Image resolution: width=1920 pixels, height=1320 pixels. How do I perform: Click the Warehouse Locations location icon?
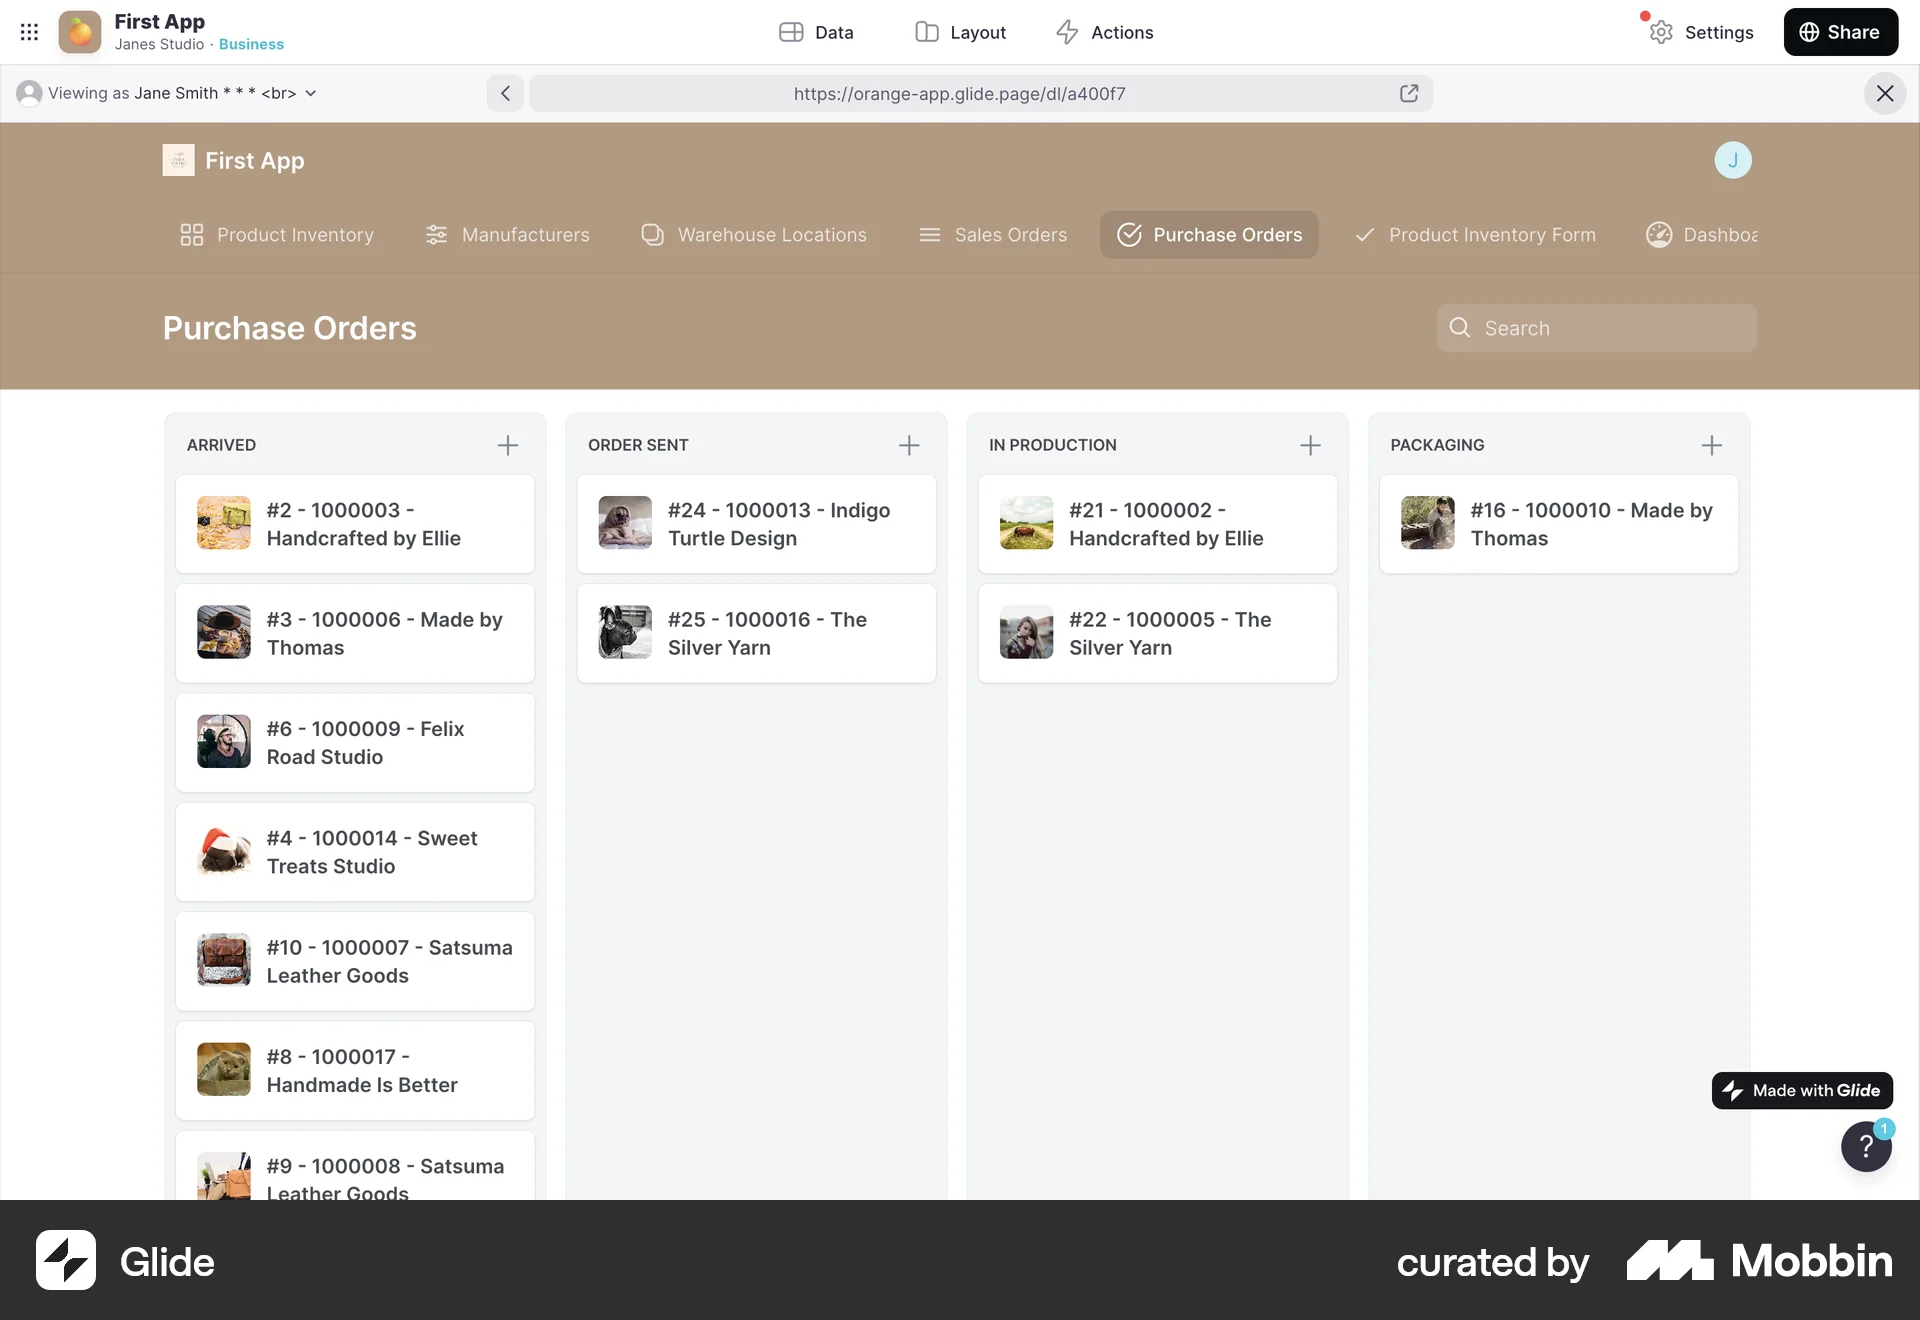tap(652, 234)
